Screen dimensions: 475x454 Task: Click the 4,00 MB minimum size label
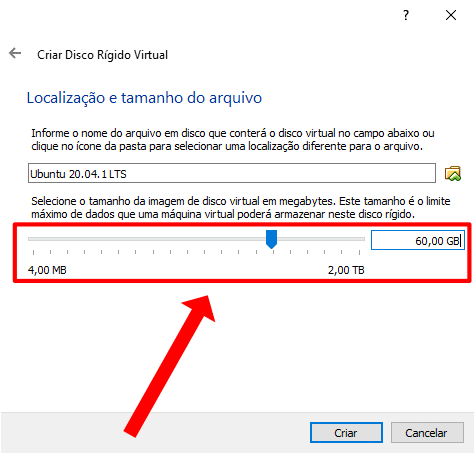(x=47, y=270)
